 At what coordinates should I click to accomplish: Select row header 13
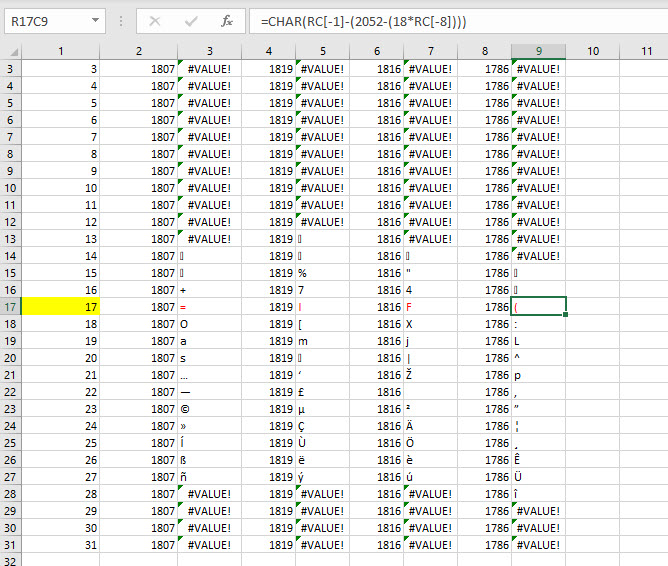(10, 239)
